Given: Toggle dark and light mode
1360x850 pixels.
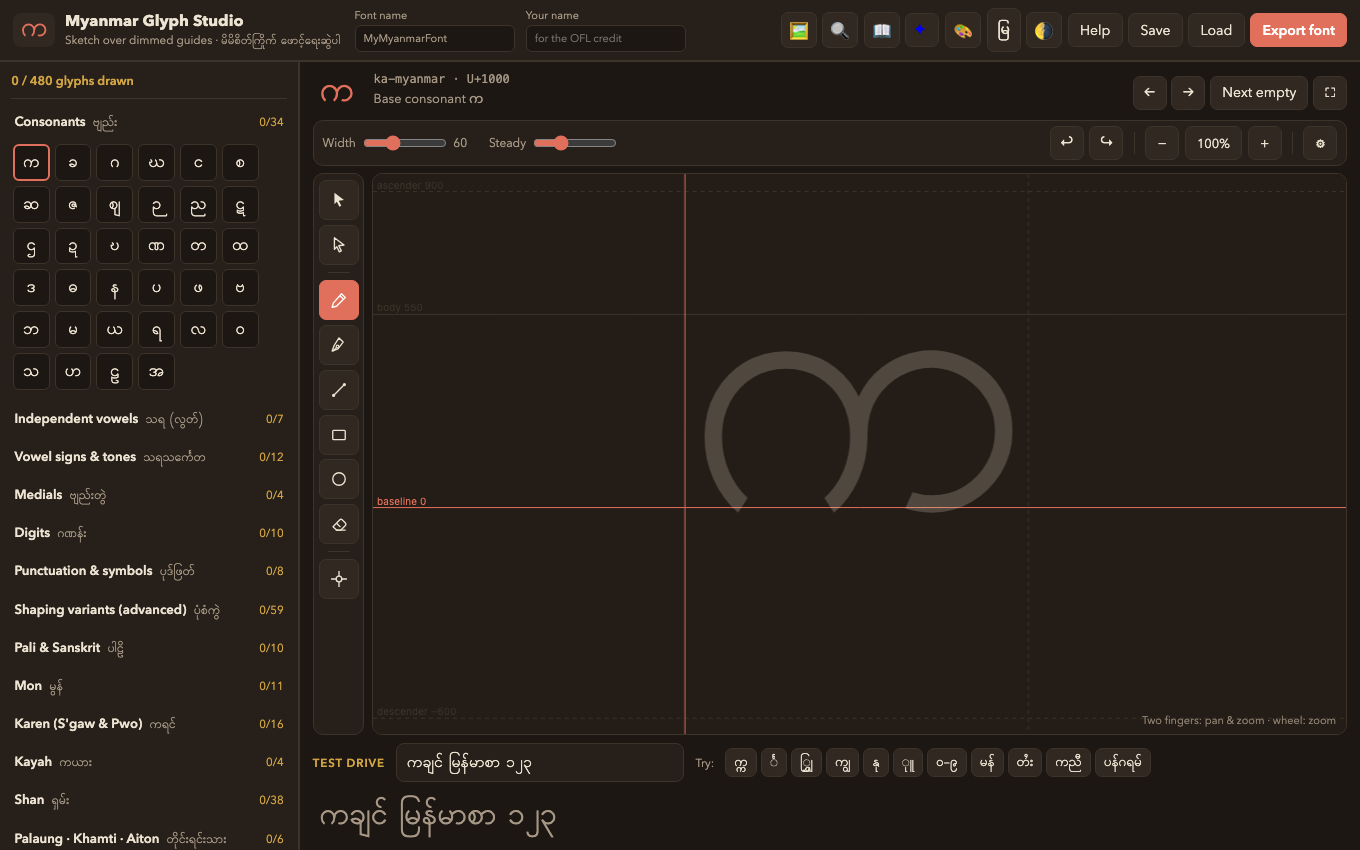Looking at the screenshot, I should click(1044, 30).
